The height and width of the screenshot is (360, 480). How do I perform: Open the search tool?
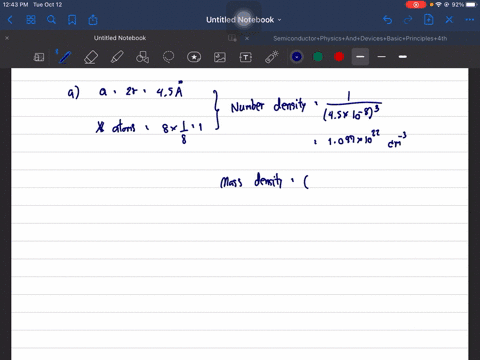51,20
